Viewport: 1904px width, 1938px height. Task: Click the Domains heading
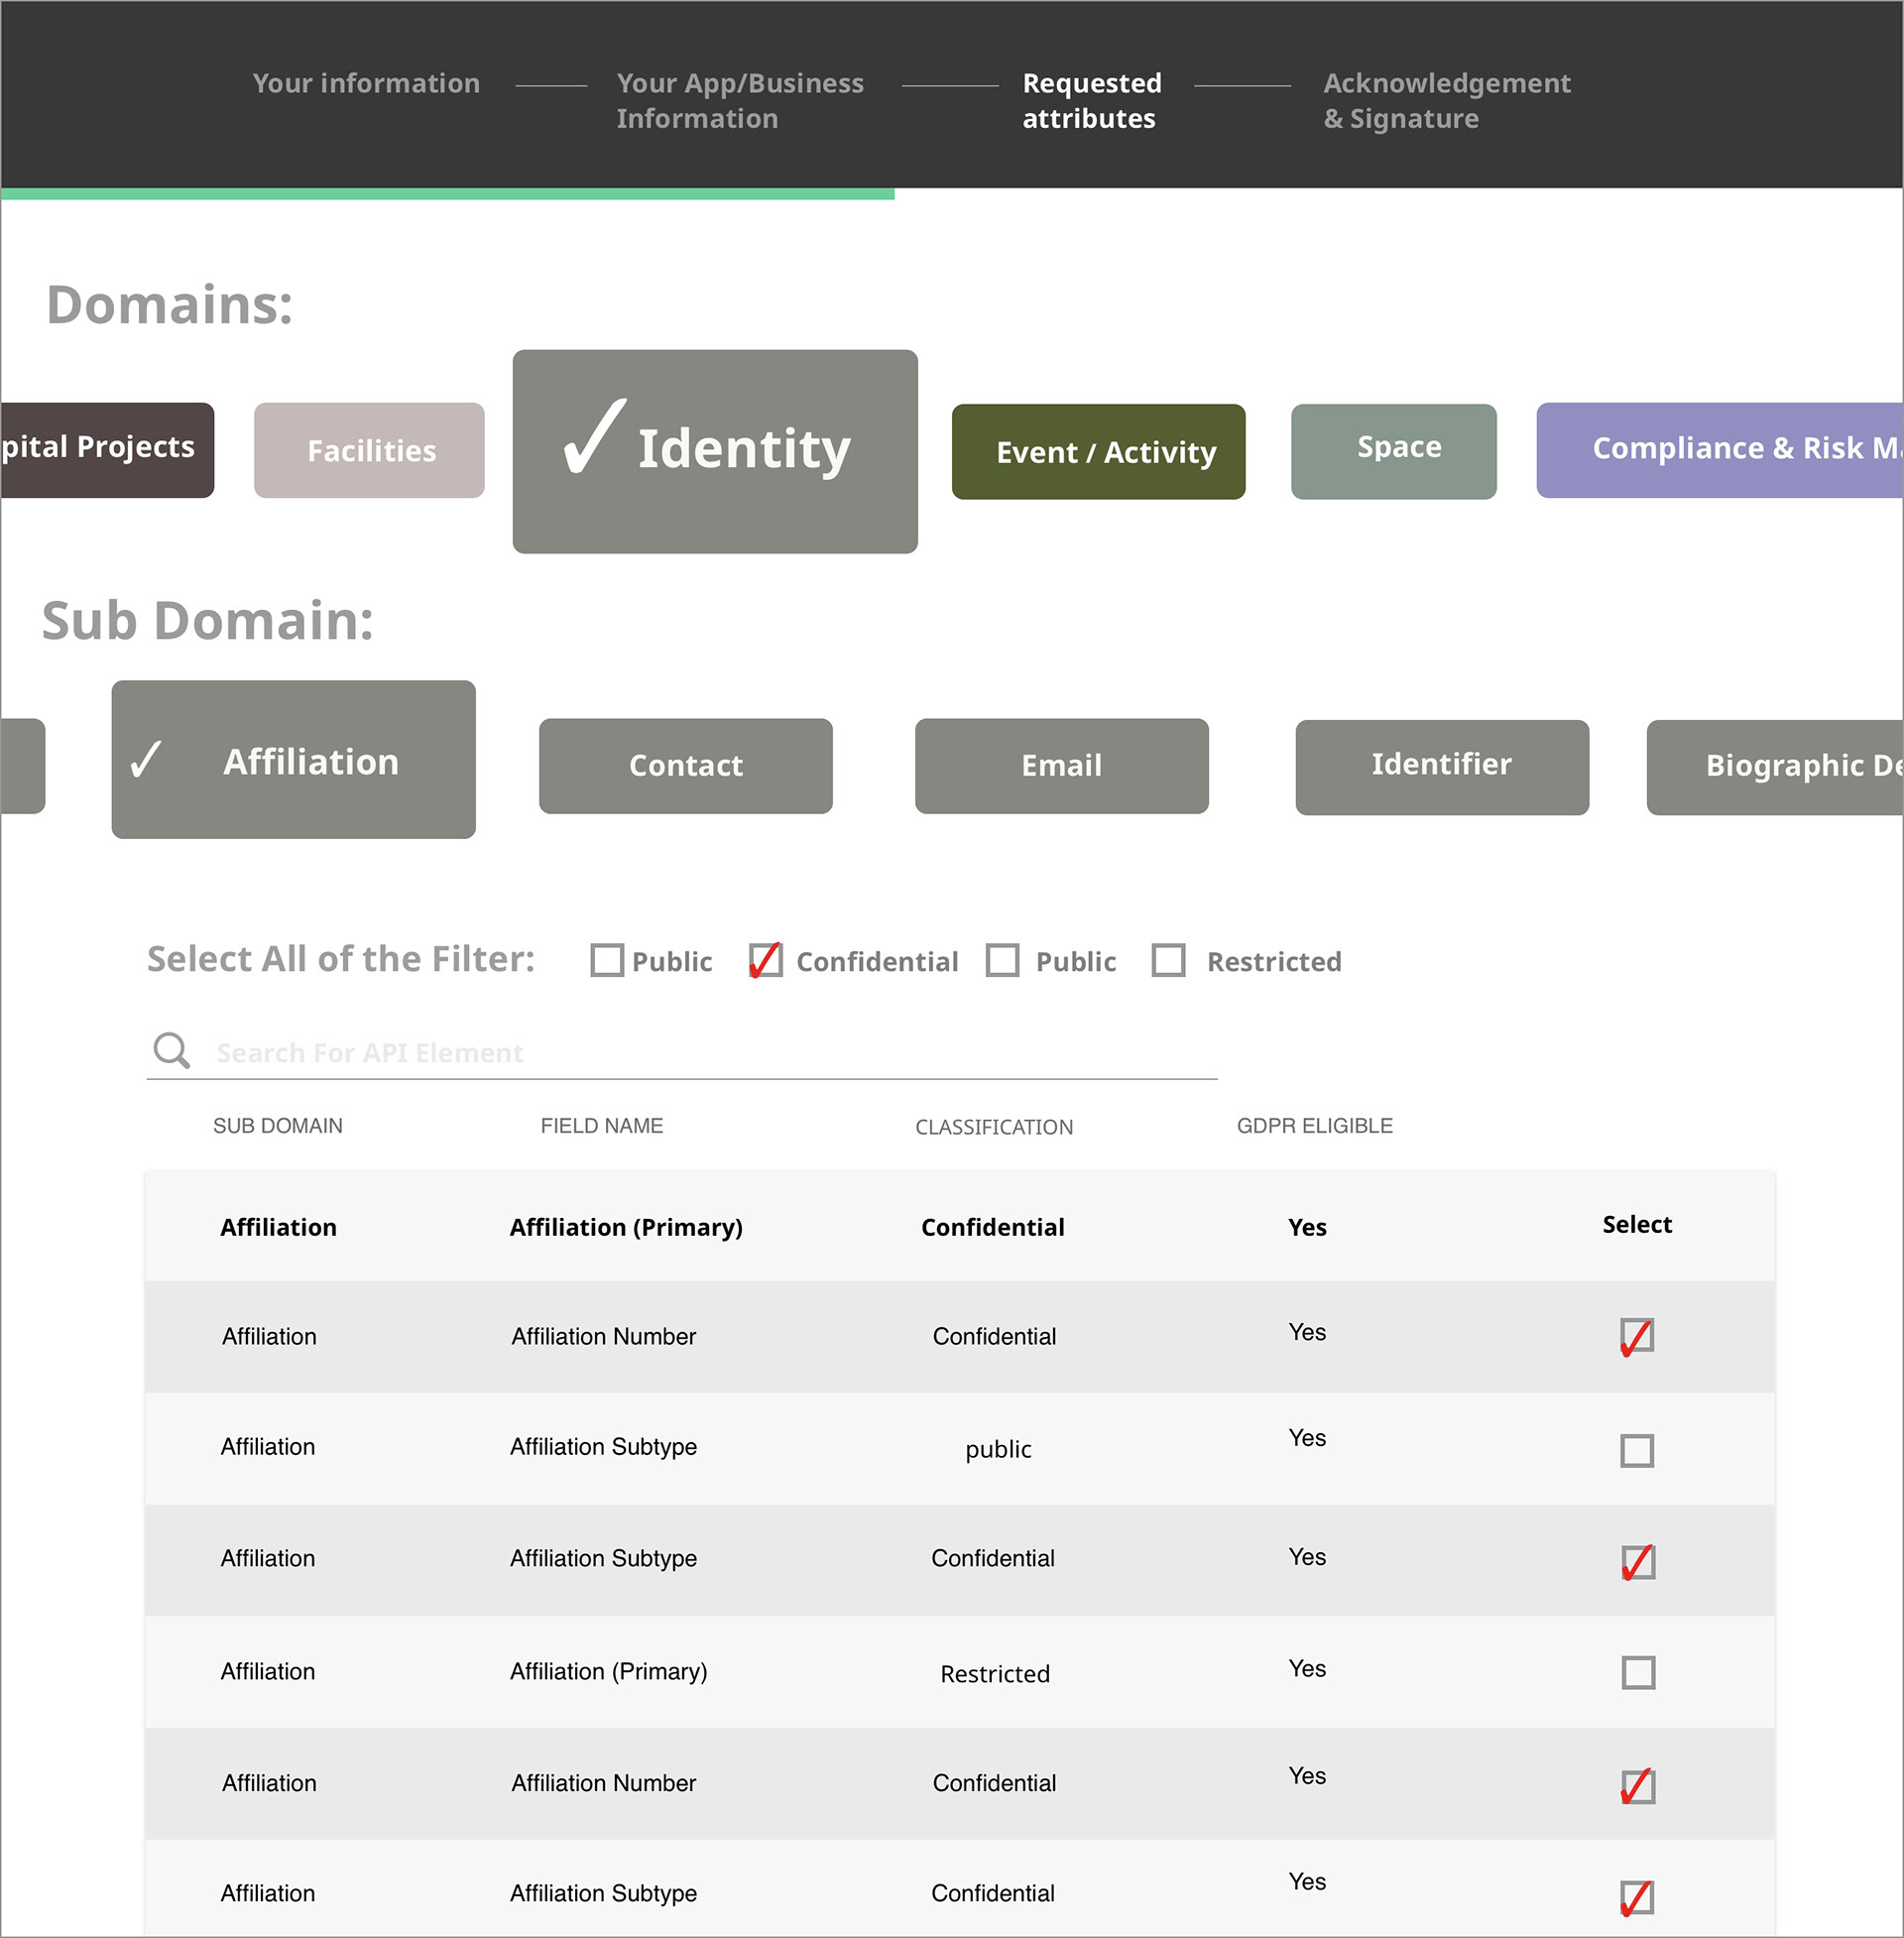point(170,304)
